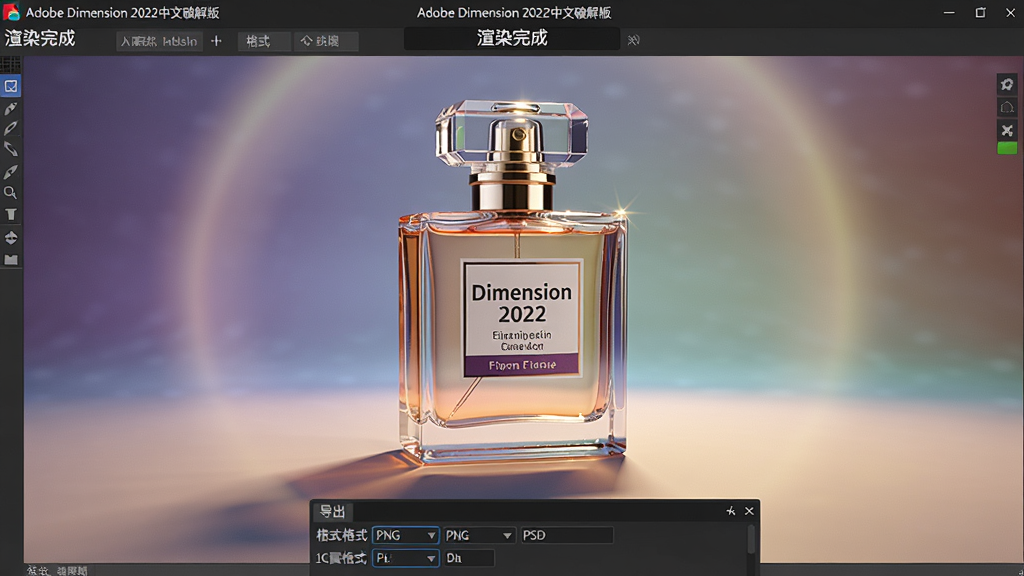Click the gear settings icon at top right
Image resolution: width=1024 pixels, height=576 pixels.
tap(1007, 84)
